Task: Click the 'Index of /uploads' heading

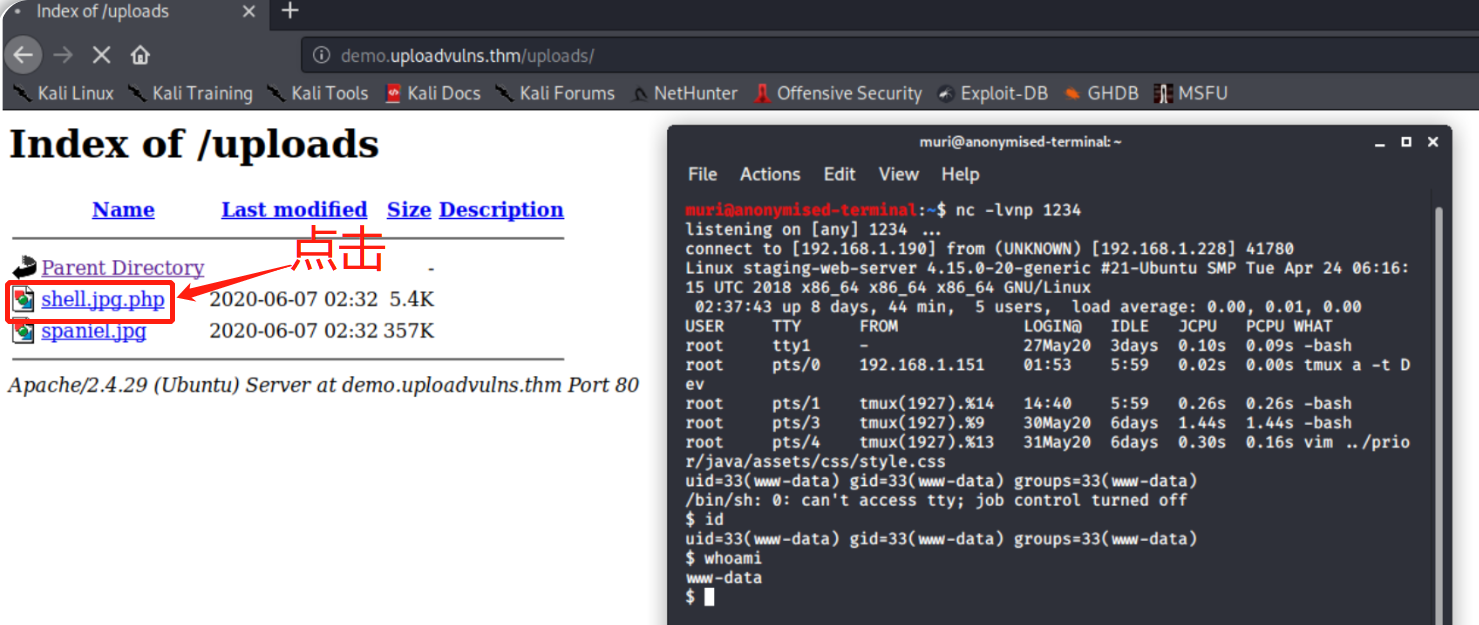Action: pos(194,144)
